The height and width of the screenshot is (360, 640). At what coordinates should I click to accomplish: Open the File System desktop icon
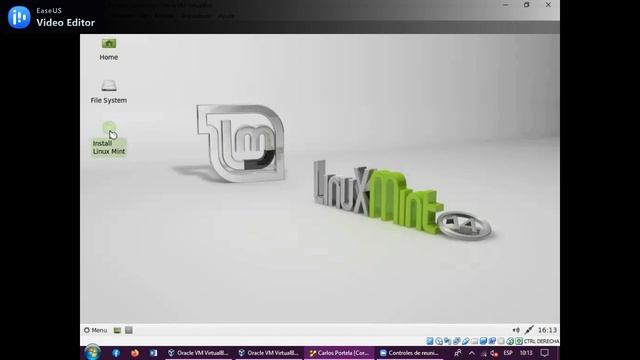coord(109,91)
